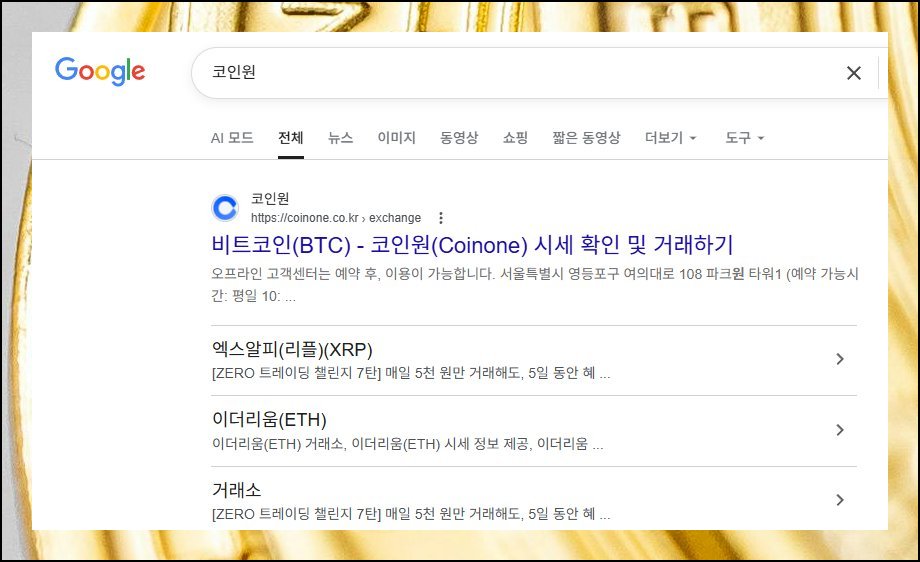Open the 엑스알피(리플)(XRP) sitelink
920x562 pixels.
[292, 350]
